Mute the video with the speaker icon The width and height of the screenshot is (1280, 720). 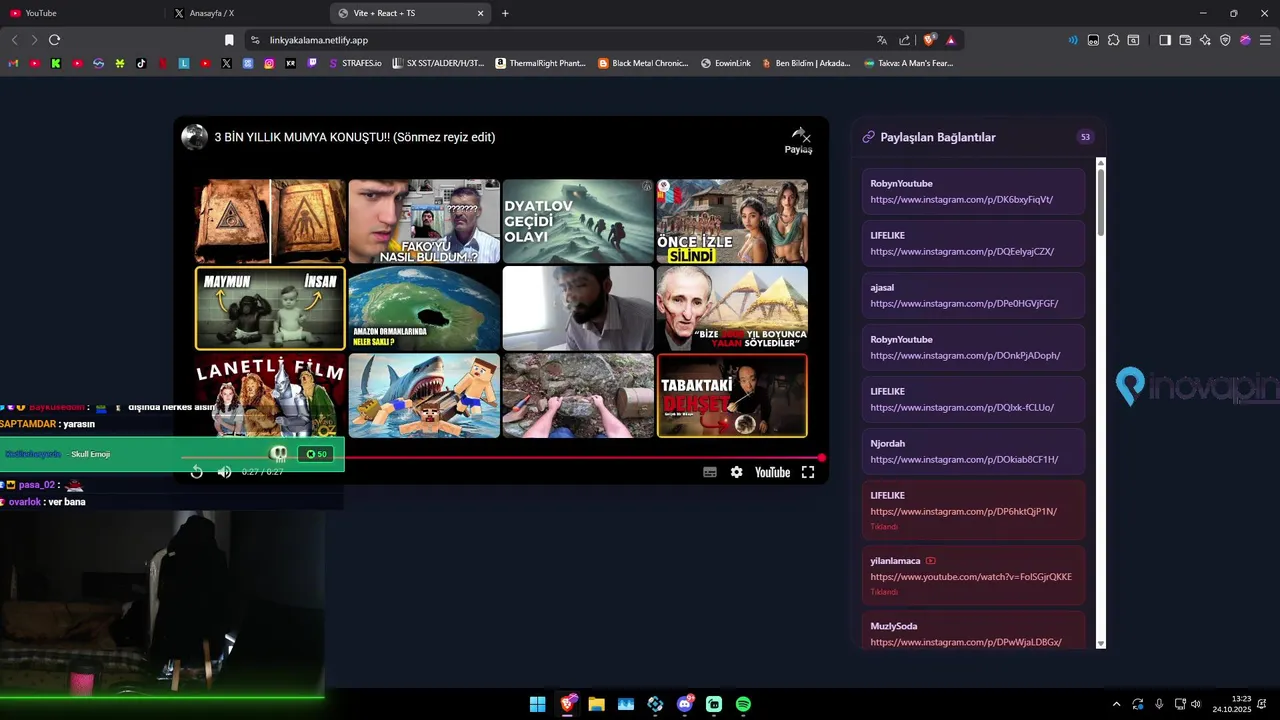(x=224, y=472)
